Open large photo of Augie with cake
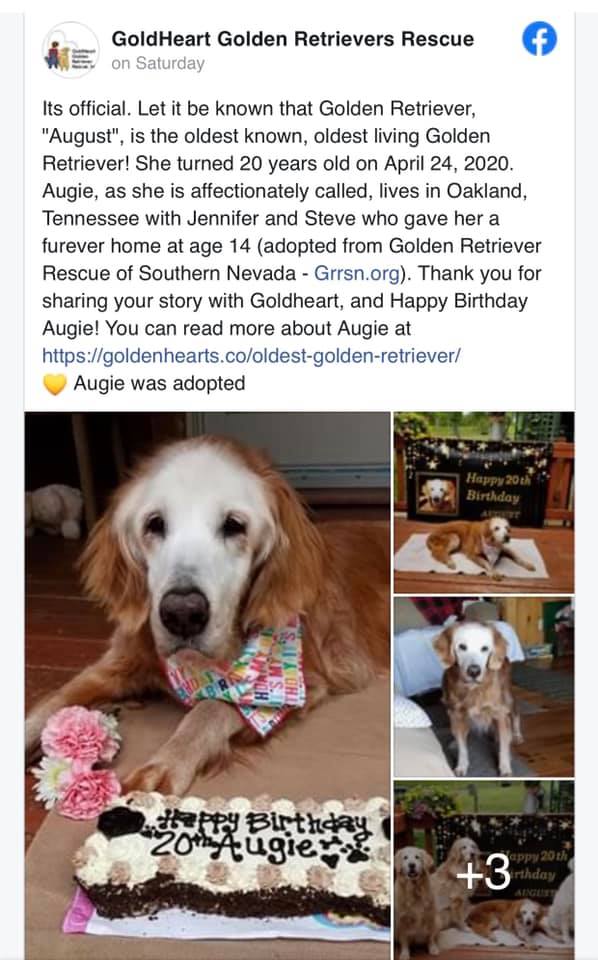The height and width of the screenshot is (960, 598). [x=207, y=686]
